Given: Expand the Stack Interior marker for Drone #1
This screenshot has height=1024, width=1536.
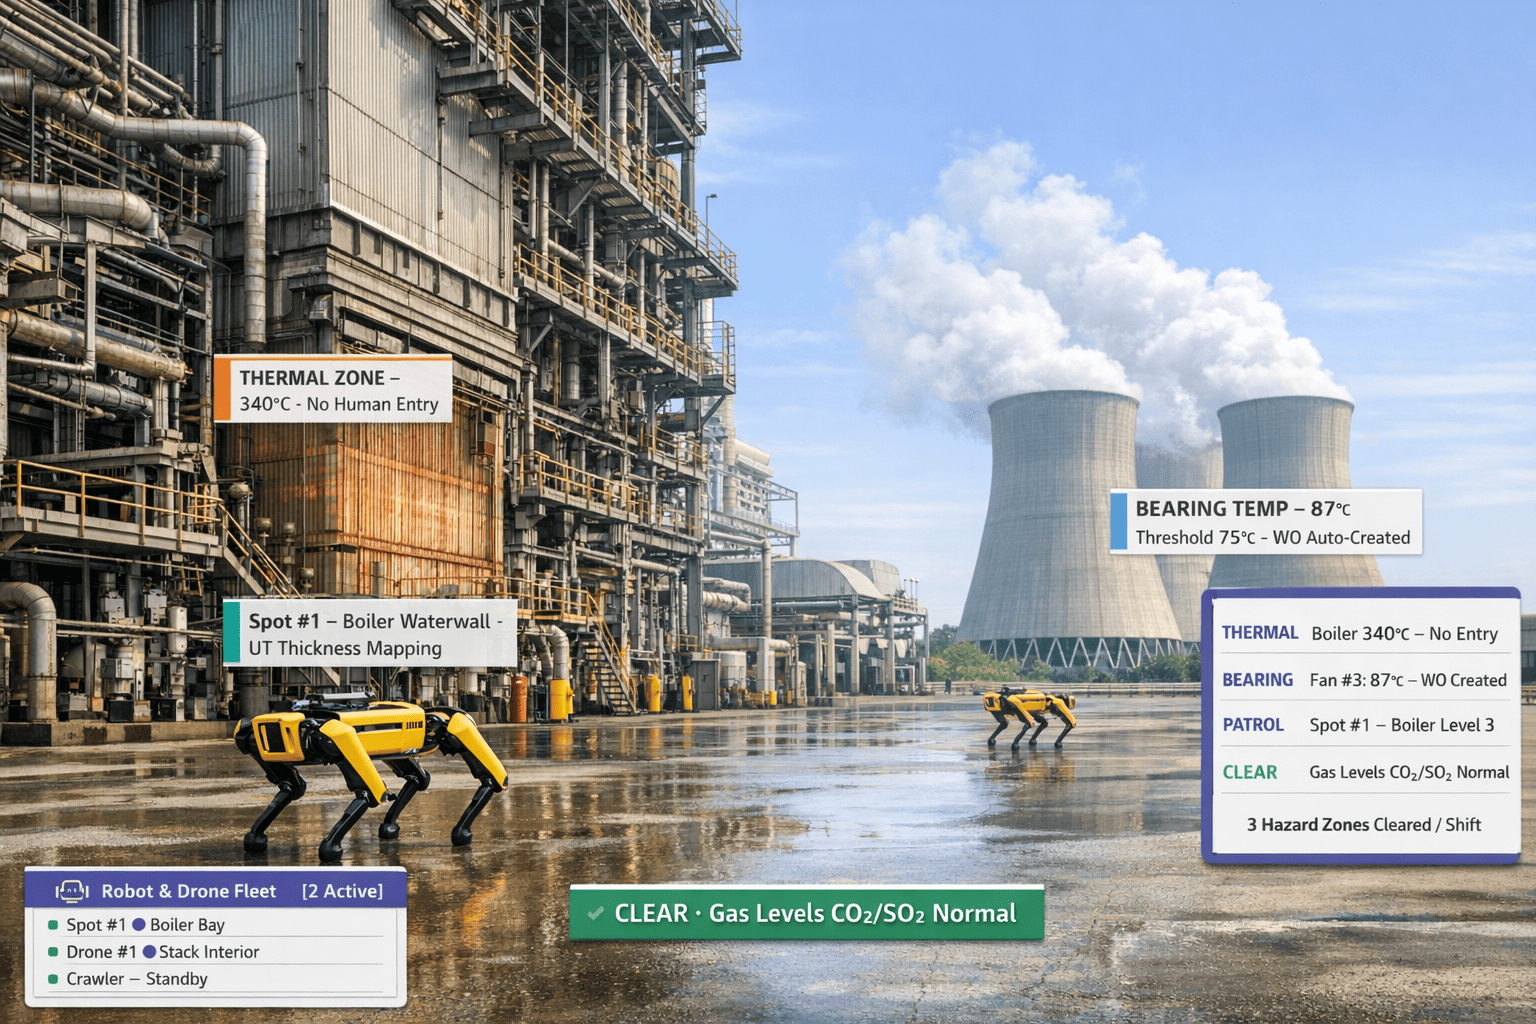Looking at the screenshot, I should pos(148,952).
